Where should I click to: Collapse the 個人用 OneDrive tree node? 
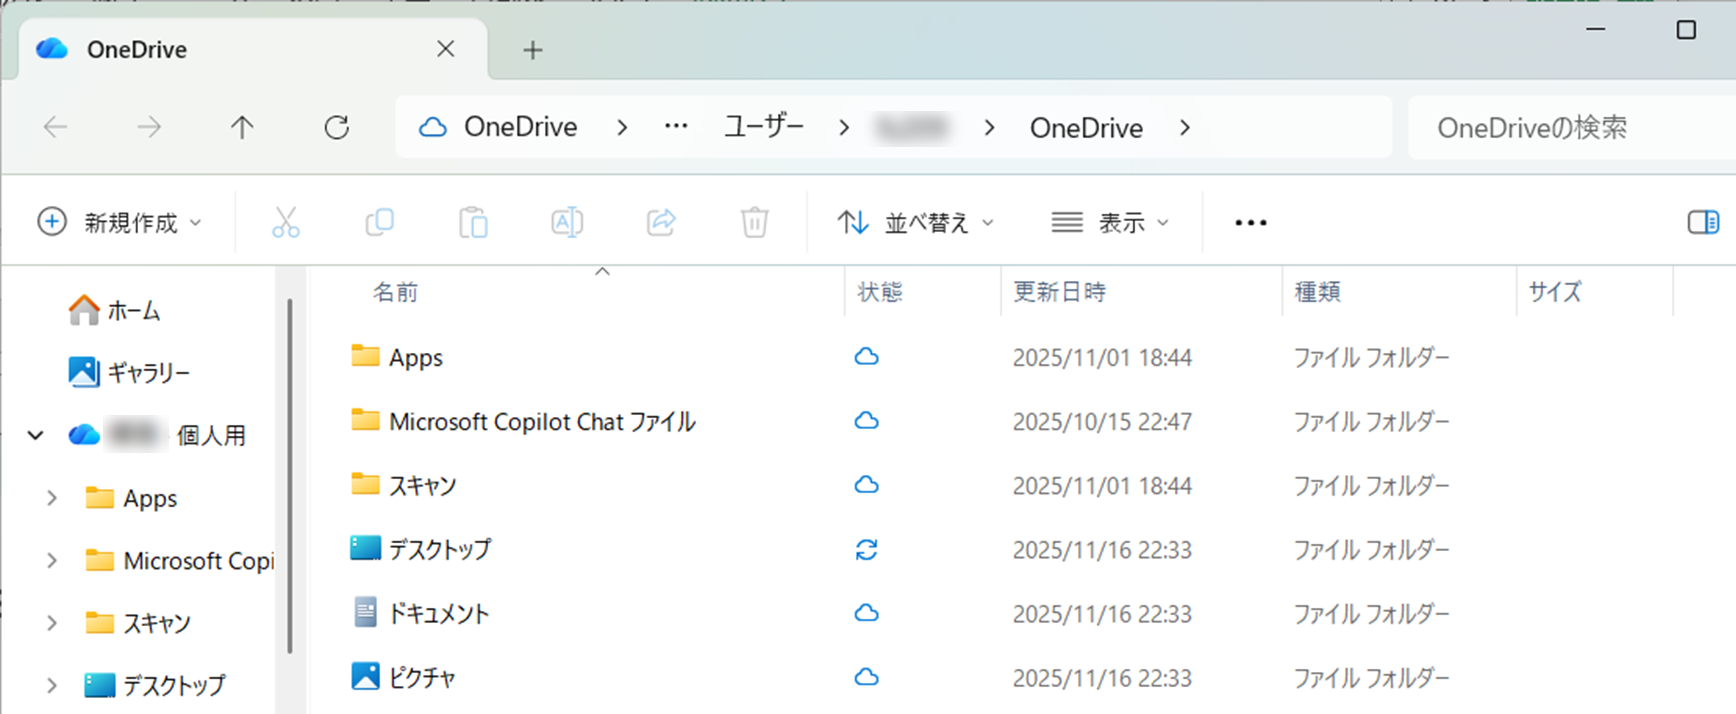[36, 435]
